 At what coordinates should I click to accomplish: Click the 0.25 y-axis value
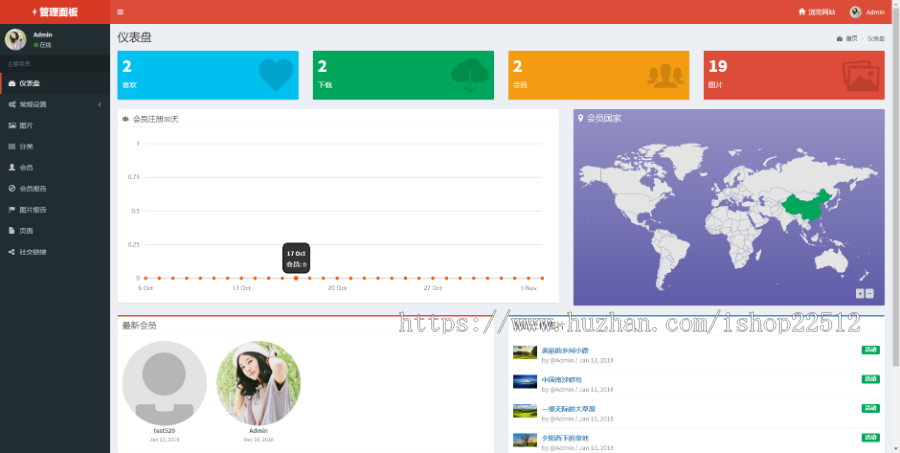[134, 245]
